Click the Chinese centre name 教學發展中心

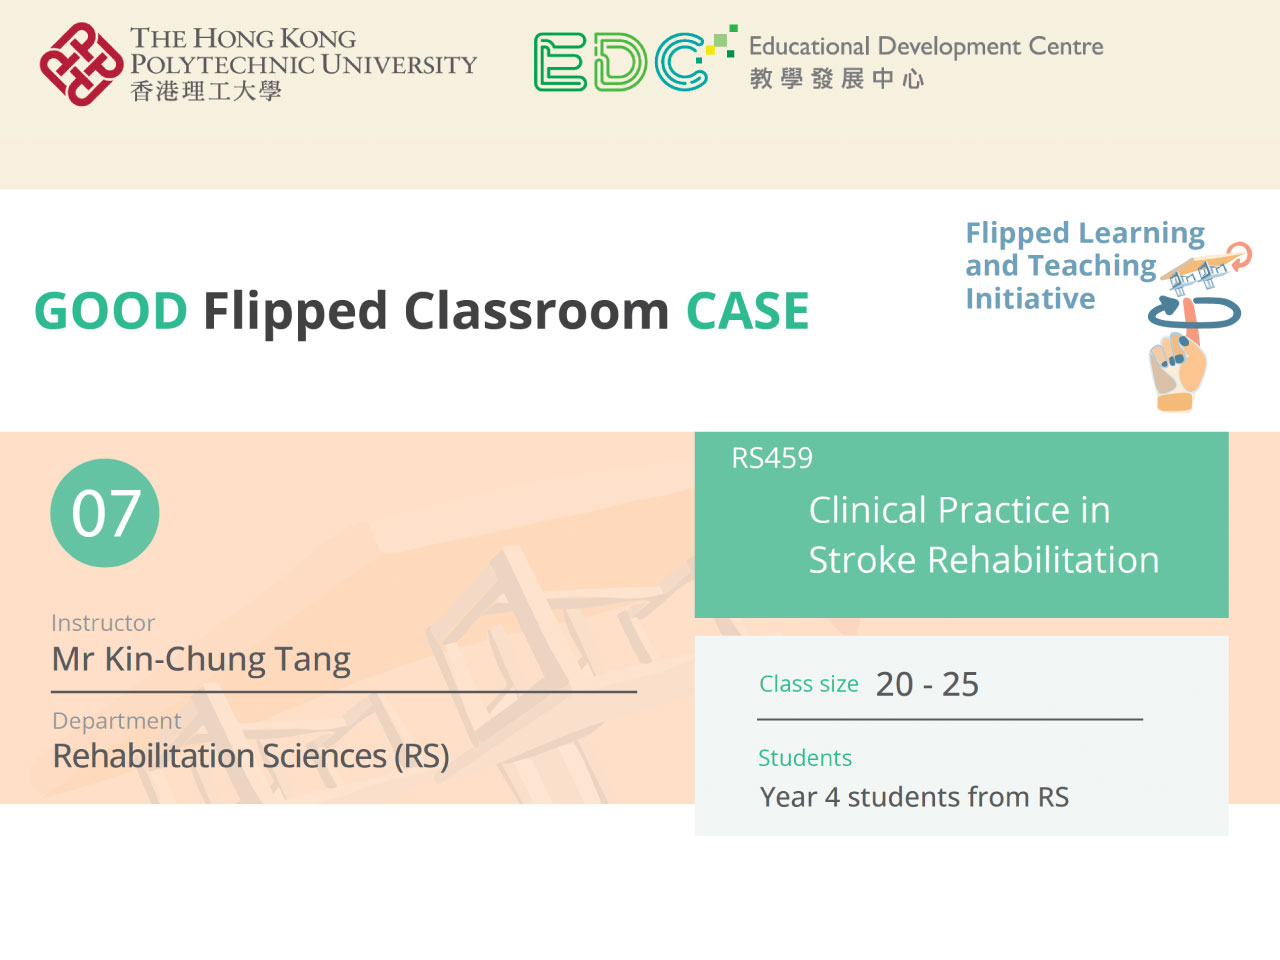coord(837,79)
